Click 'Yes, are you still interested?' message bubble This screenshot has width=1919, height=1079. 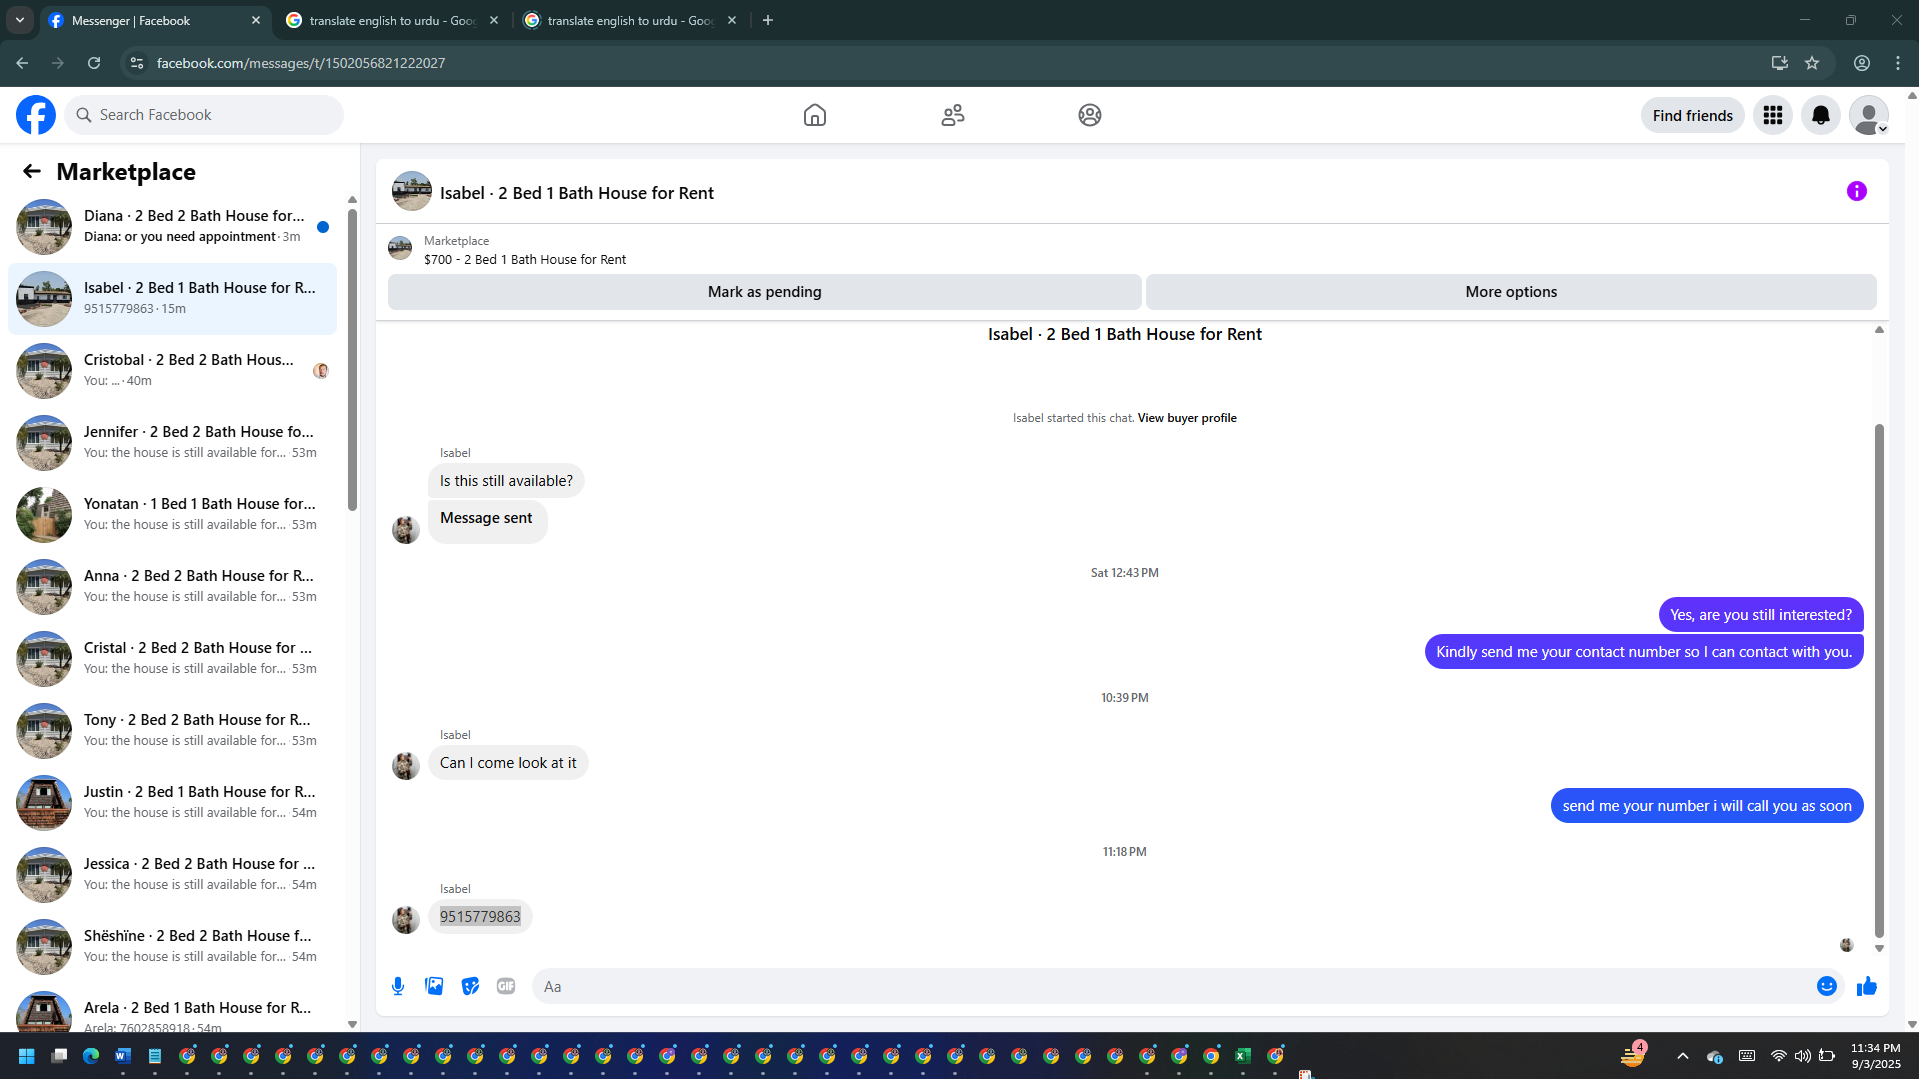(x=1761, y=615)
